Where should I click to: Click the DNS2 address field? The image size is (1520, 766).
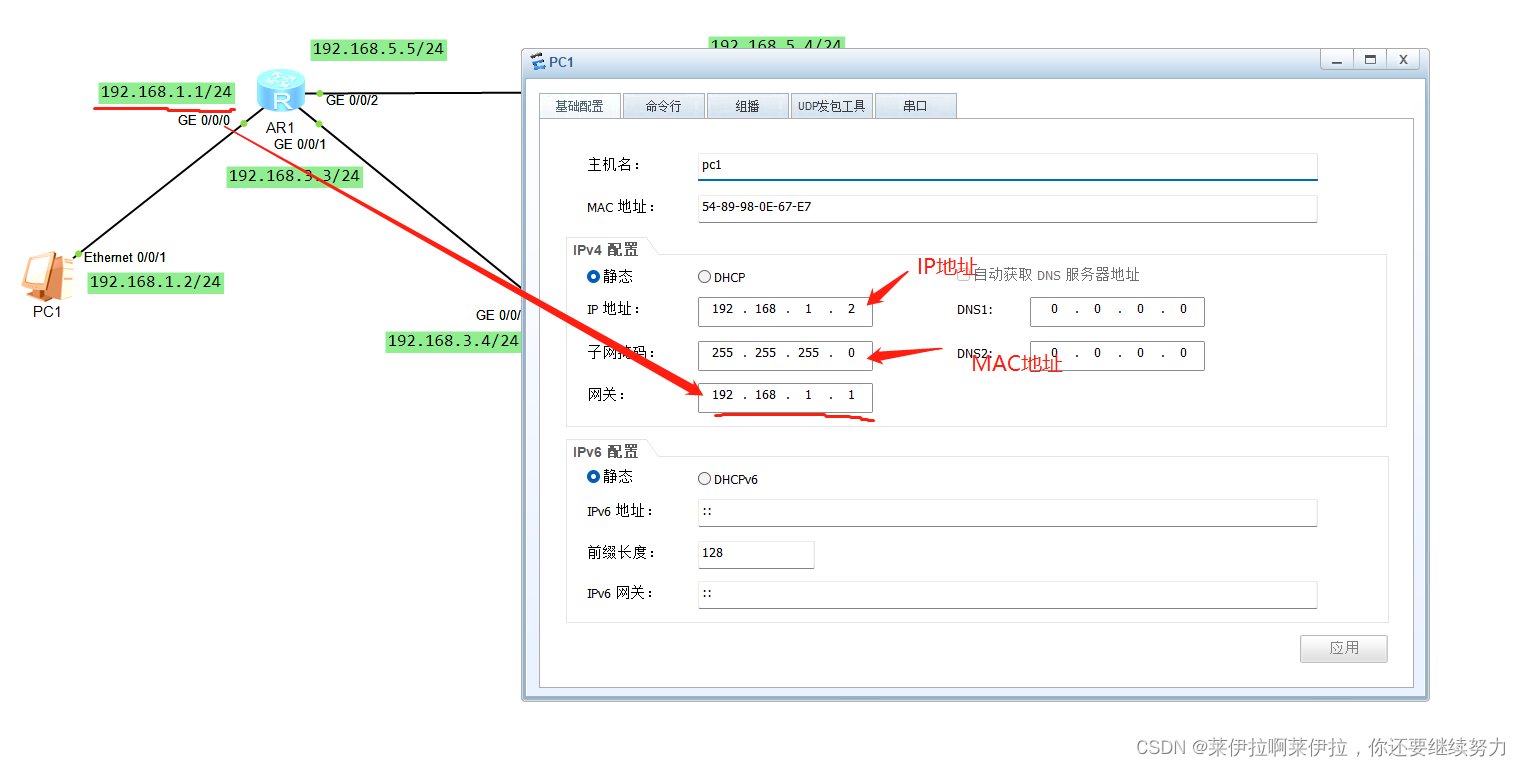(x=1117, y=355)
